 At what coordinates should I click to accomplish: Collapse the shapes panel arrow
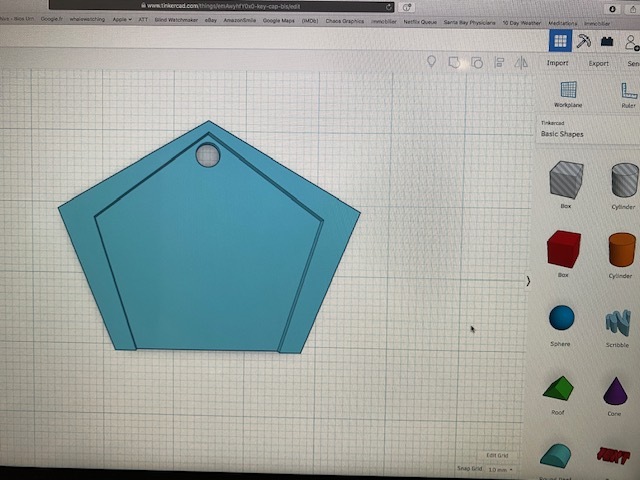(x=528, y=281)
